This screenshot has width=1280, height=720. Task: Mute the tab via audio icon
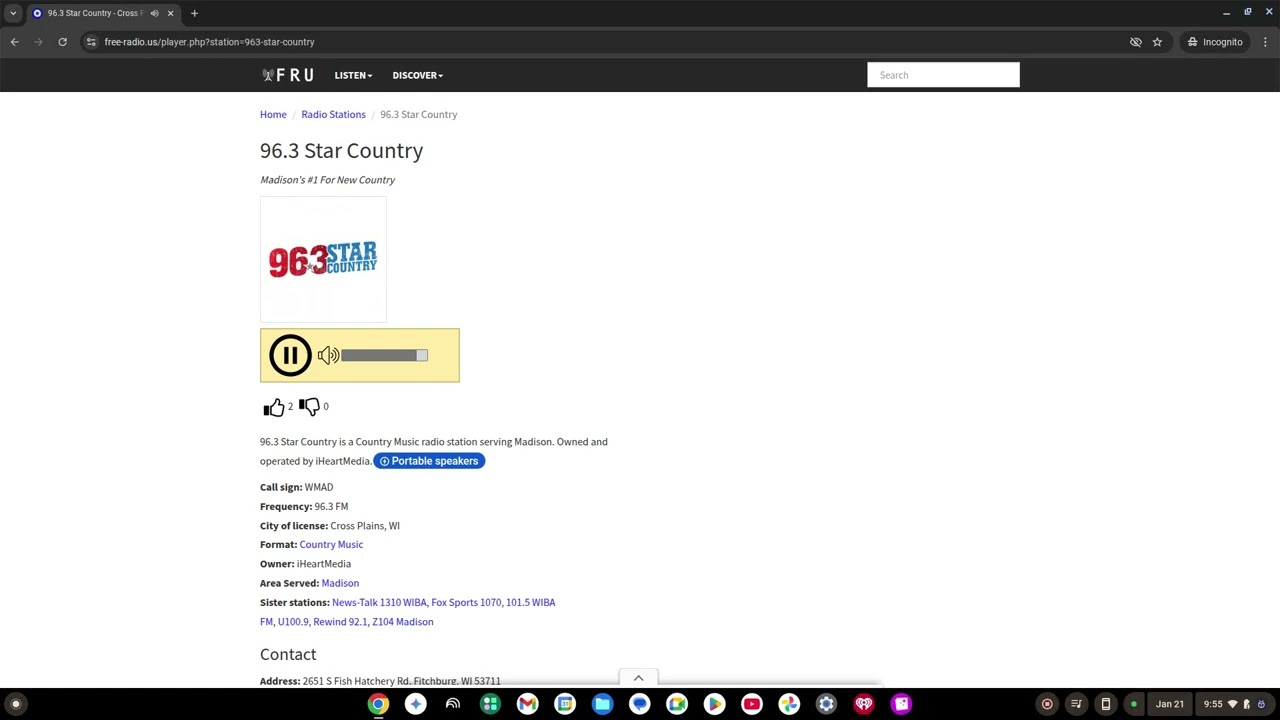click(x=154, y=13)
